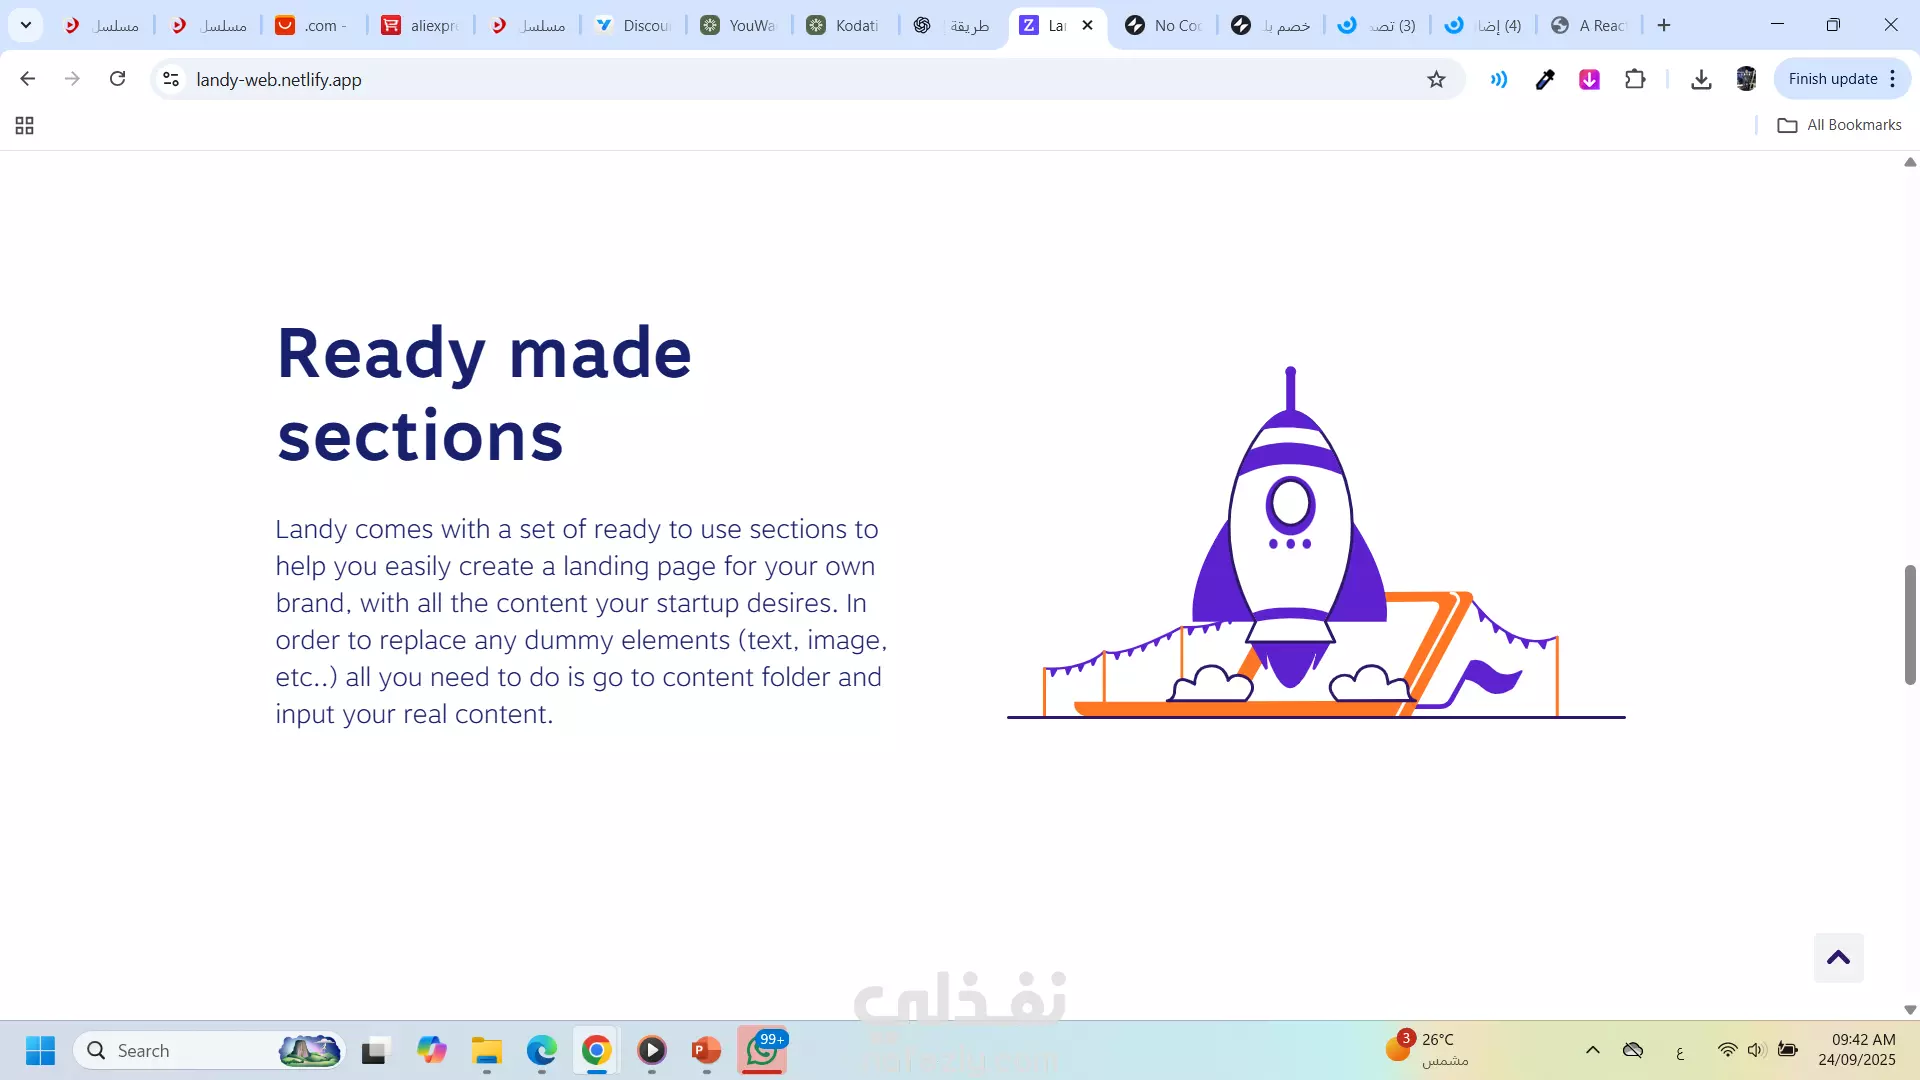Open All Bookmarks folder
This screenshot has height=1080, width=1920.
click(1840, 125)
